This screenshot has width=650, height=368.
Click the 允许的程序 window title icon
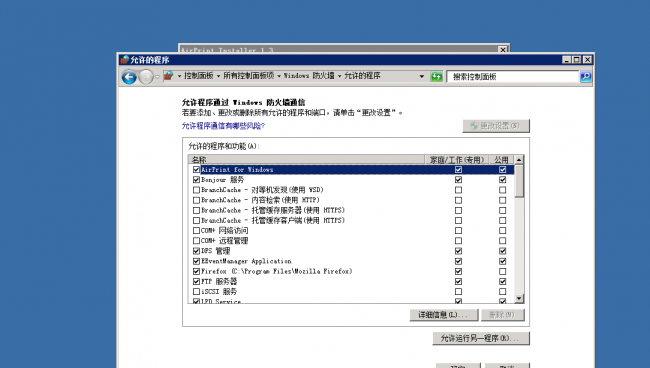pos(124,60)
